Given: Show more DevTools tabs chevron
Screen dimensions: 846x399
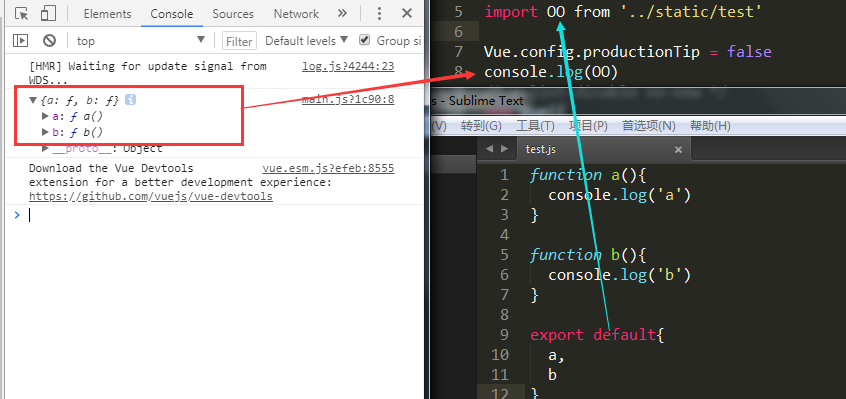Looking at the screenshot, I should (x=342, y=13).
